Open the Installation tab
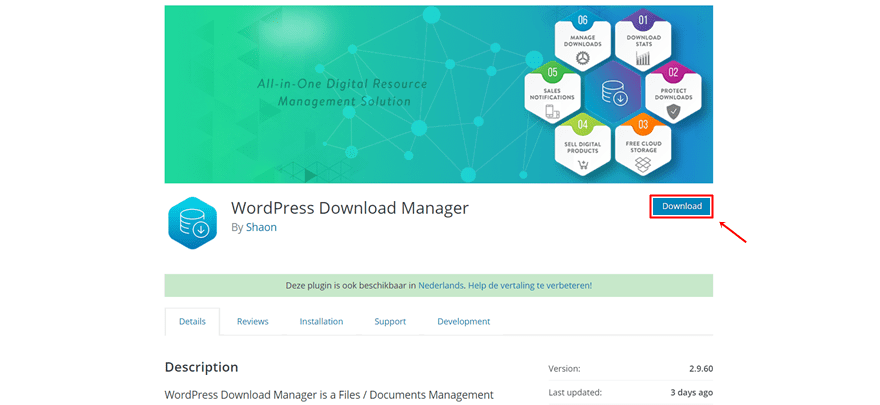Image resolution: width=880 pixels, height=405 pixels. (x=321, y=321)
